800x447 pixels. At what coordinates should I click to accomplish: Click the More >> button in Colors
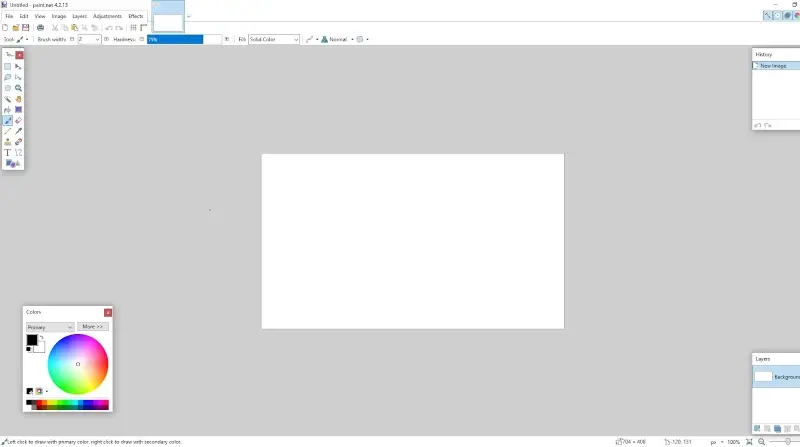[92, 327]
